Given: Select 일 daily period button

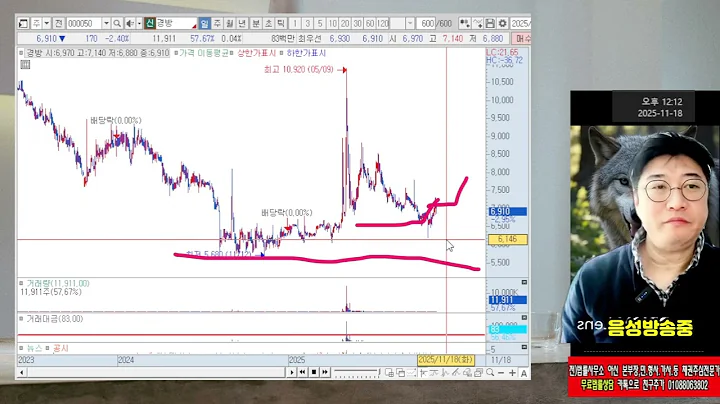Looking at the screenshot, I should pos(205,23).
